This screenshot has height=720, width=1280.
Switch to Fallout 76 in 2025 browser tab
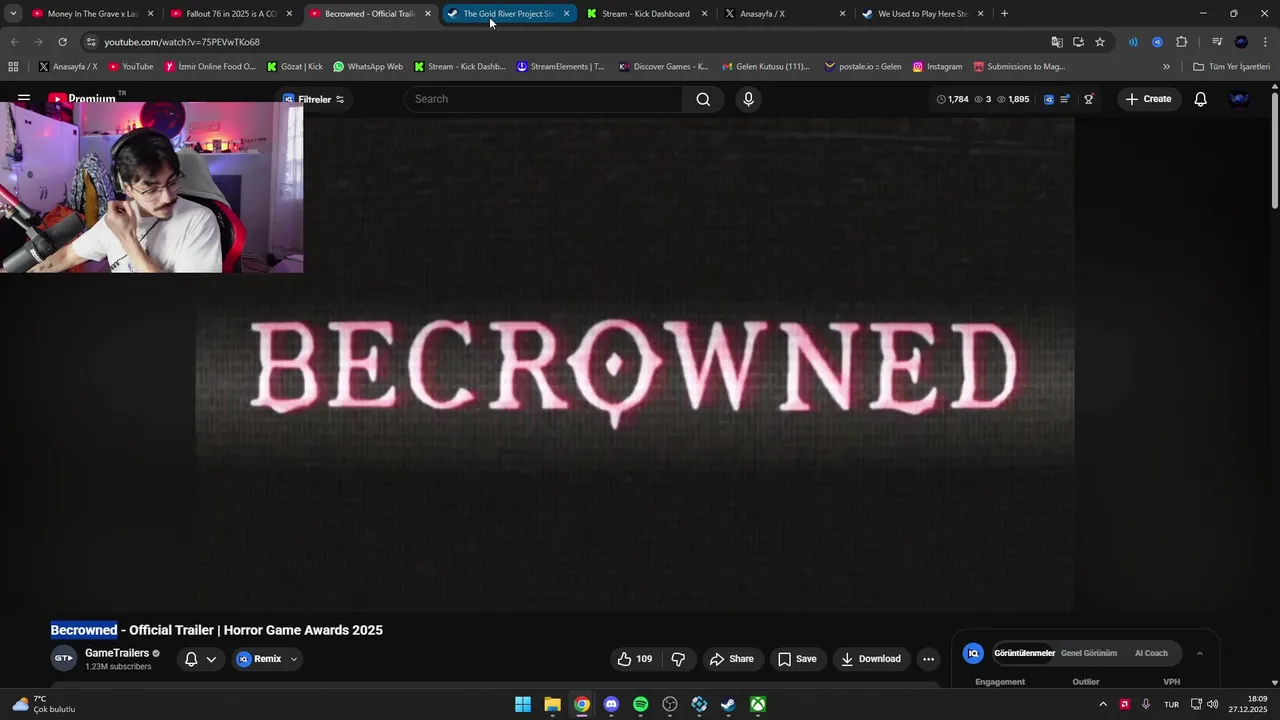232,14
